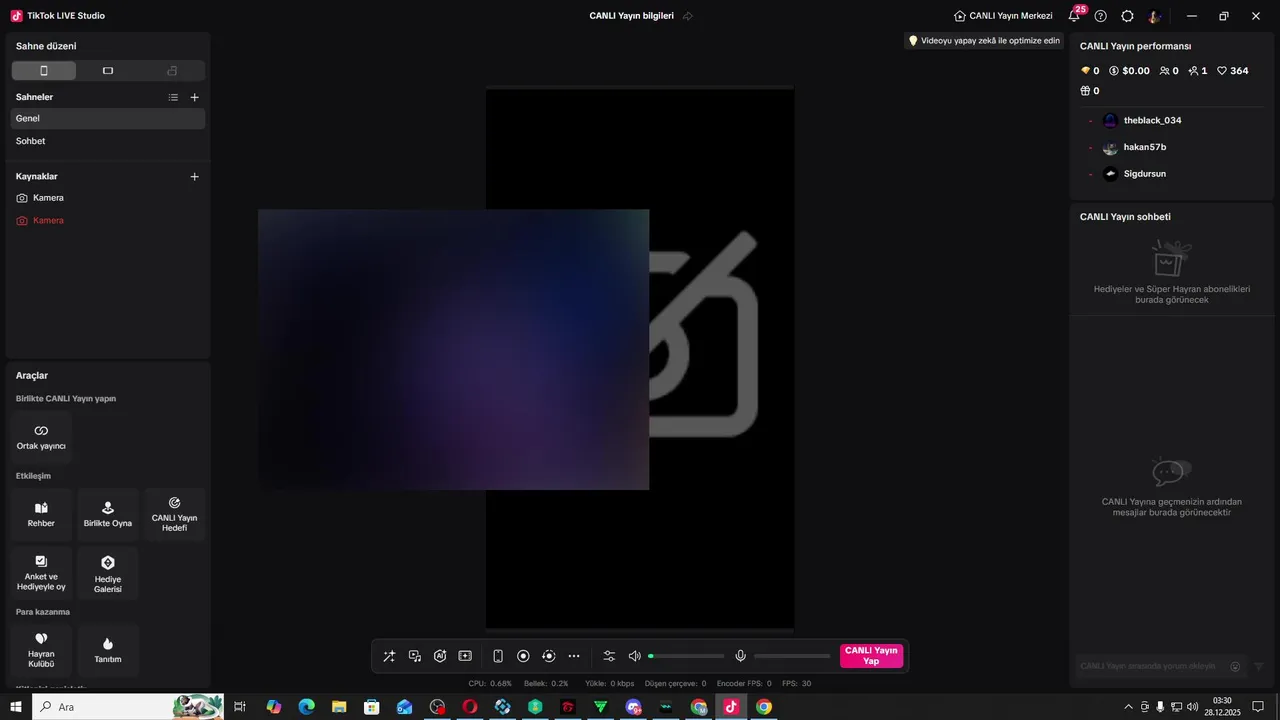Select viewer Sigdursun

click(x=1144, y=174)
